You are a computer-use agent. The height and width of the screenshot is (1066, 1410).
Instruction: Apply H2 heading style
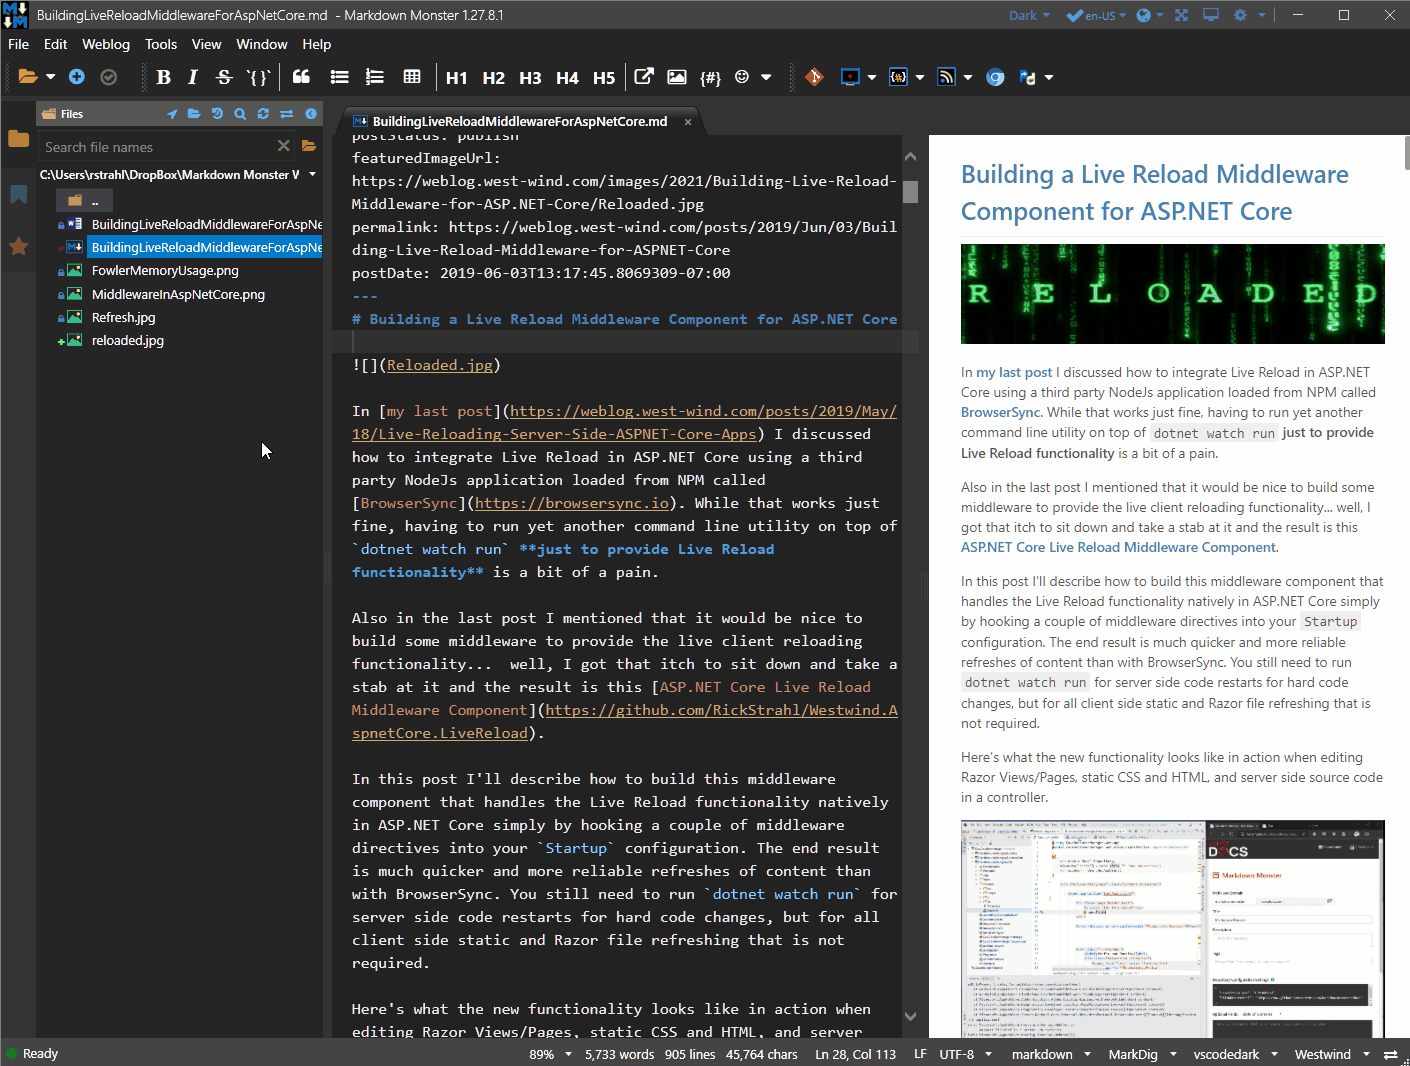tap(494, 78)
